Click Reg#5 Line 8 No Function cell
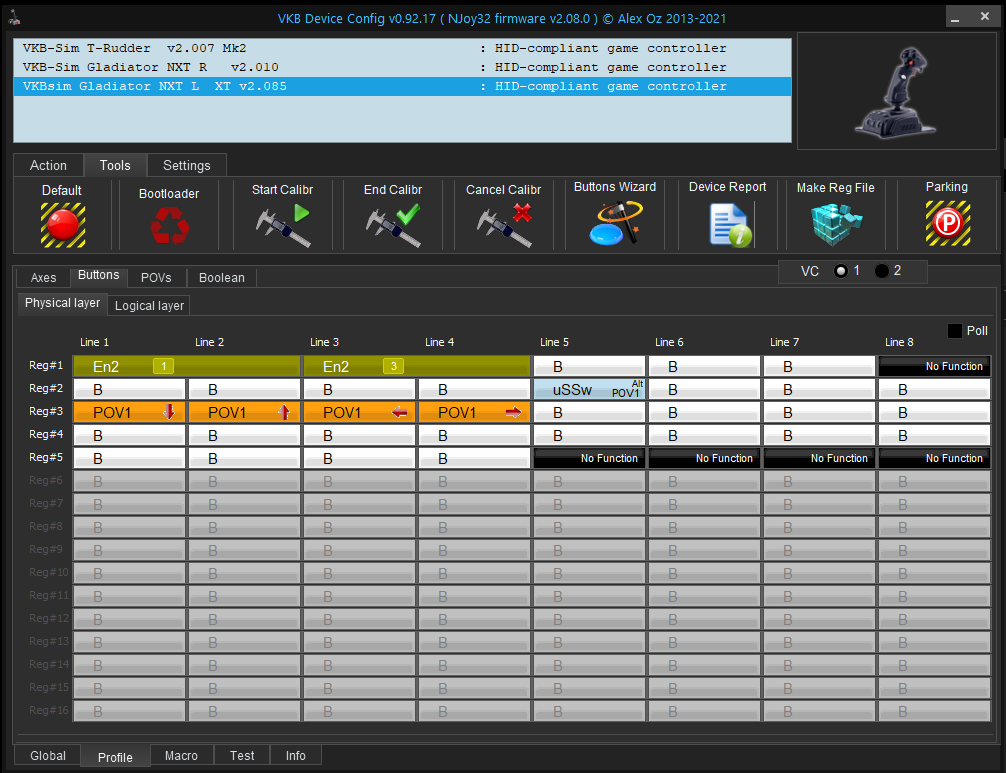Screen dimensions: 1006x773 click(x=935, y=458)
